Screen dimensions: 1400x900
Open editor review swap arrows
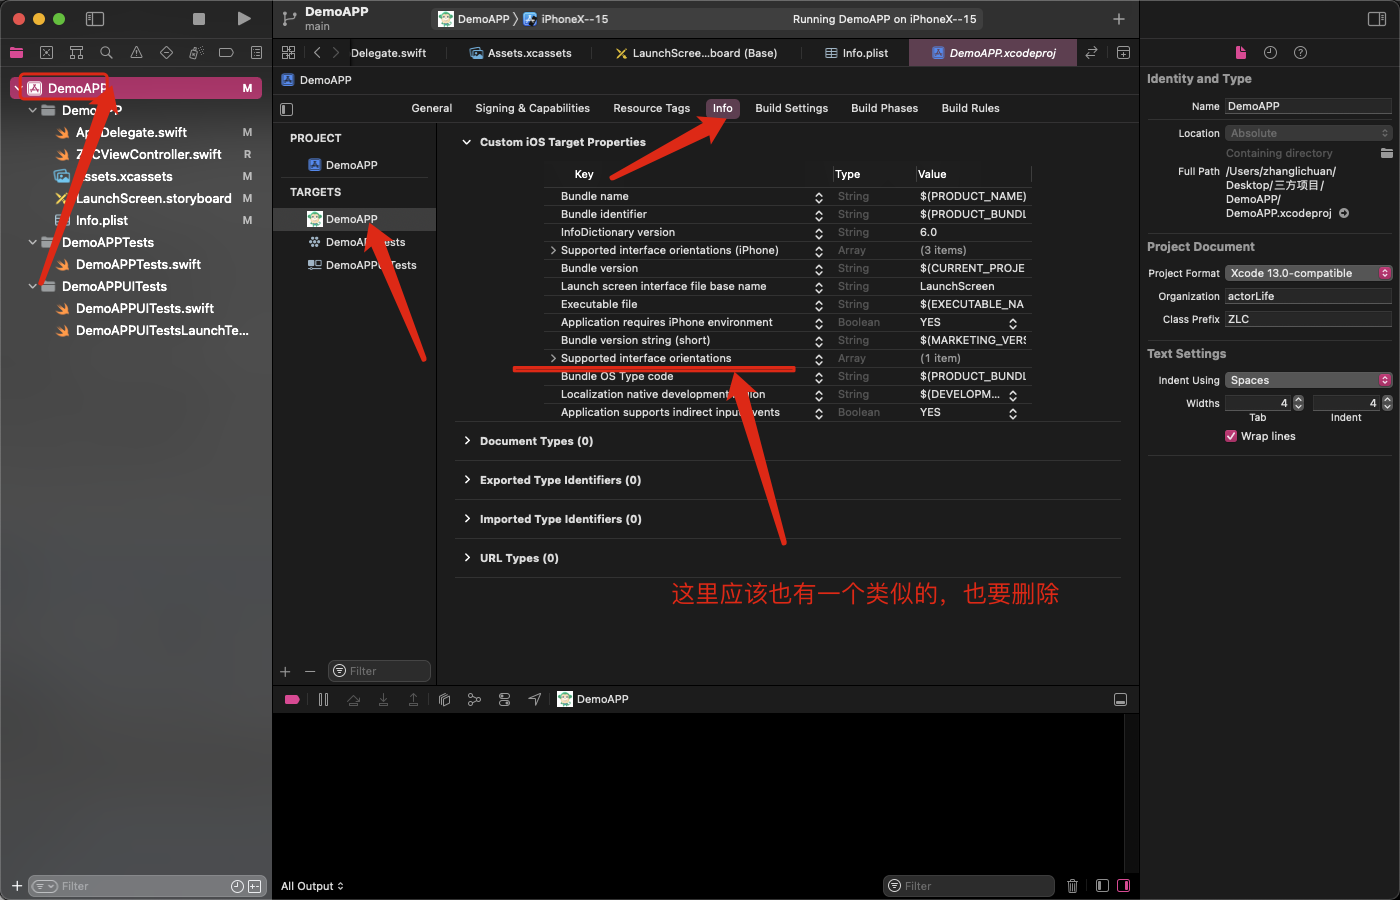point(1091,53)
